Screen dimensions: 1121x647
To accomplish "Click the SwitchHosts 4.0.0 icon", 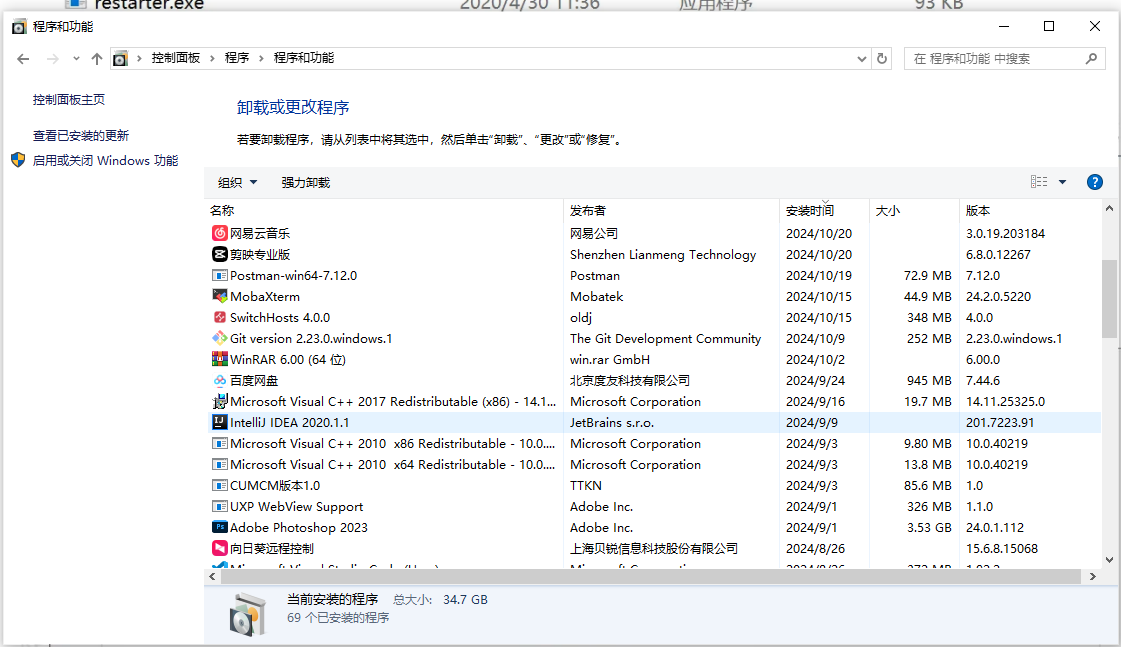I will 219,317.
